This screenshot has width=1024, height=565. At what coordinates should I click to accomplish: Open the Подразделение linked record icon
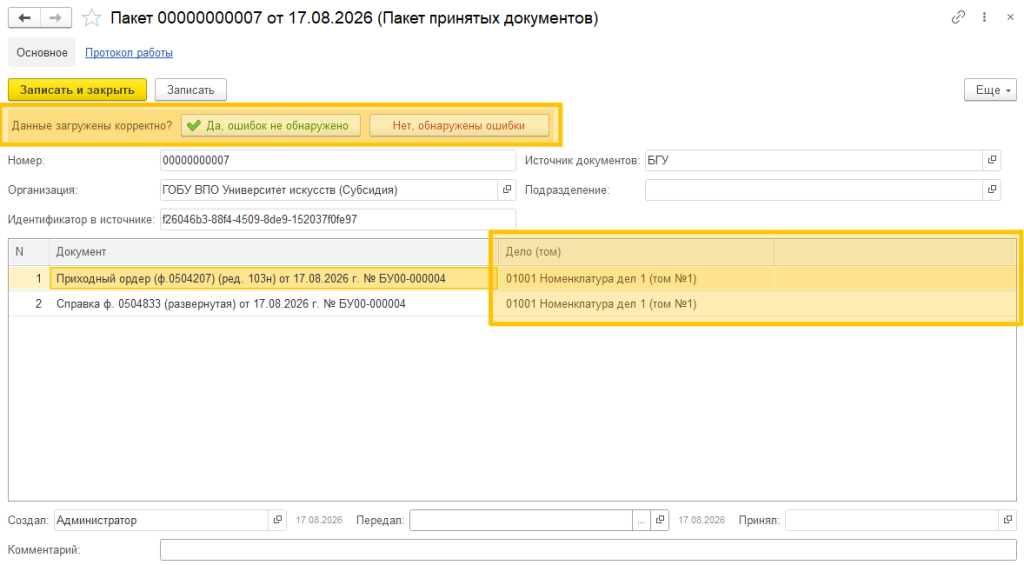[x=992, y=190]
